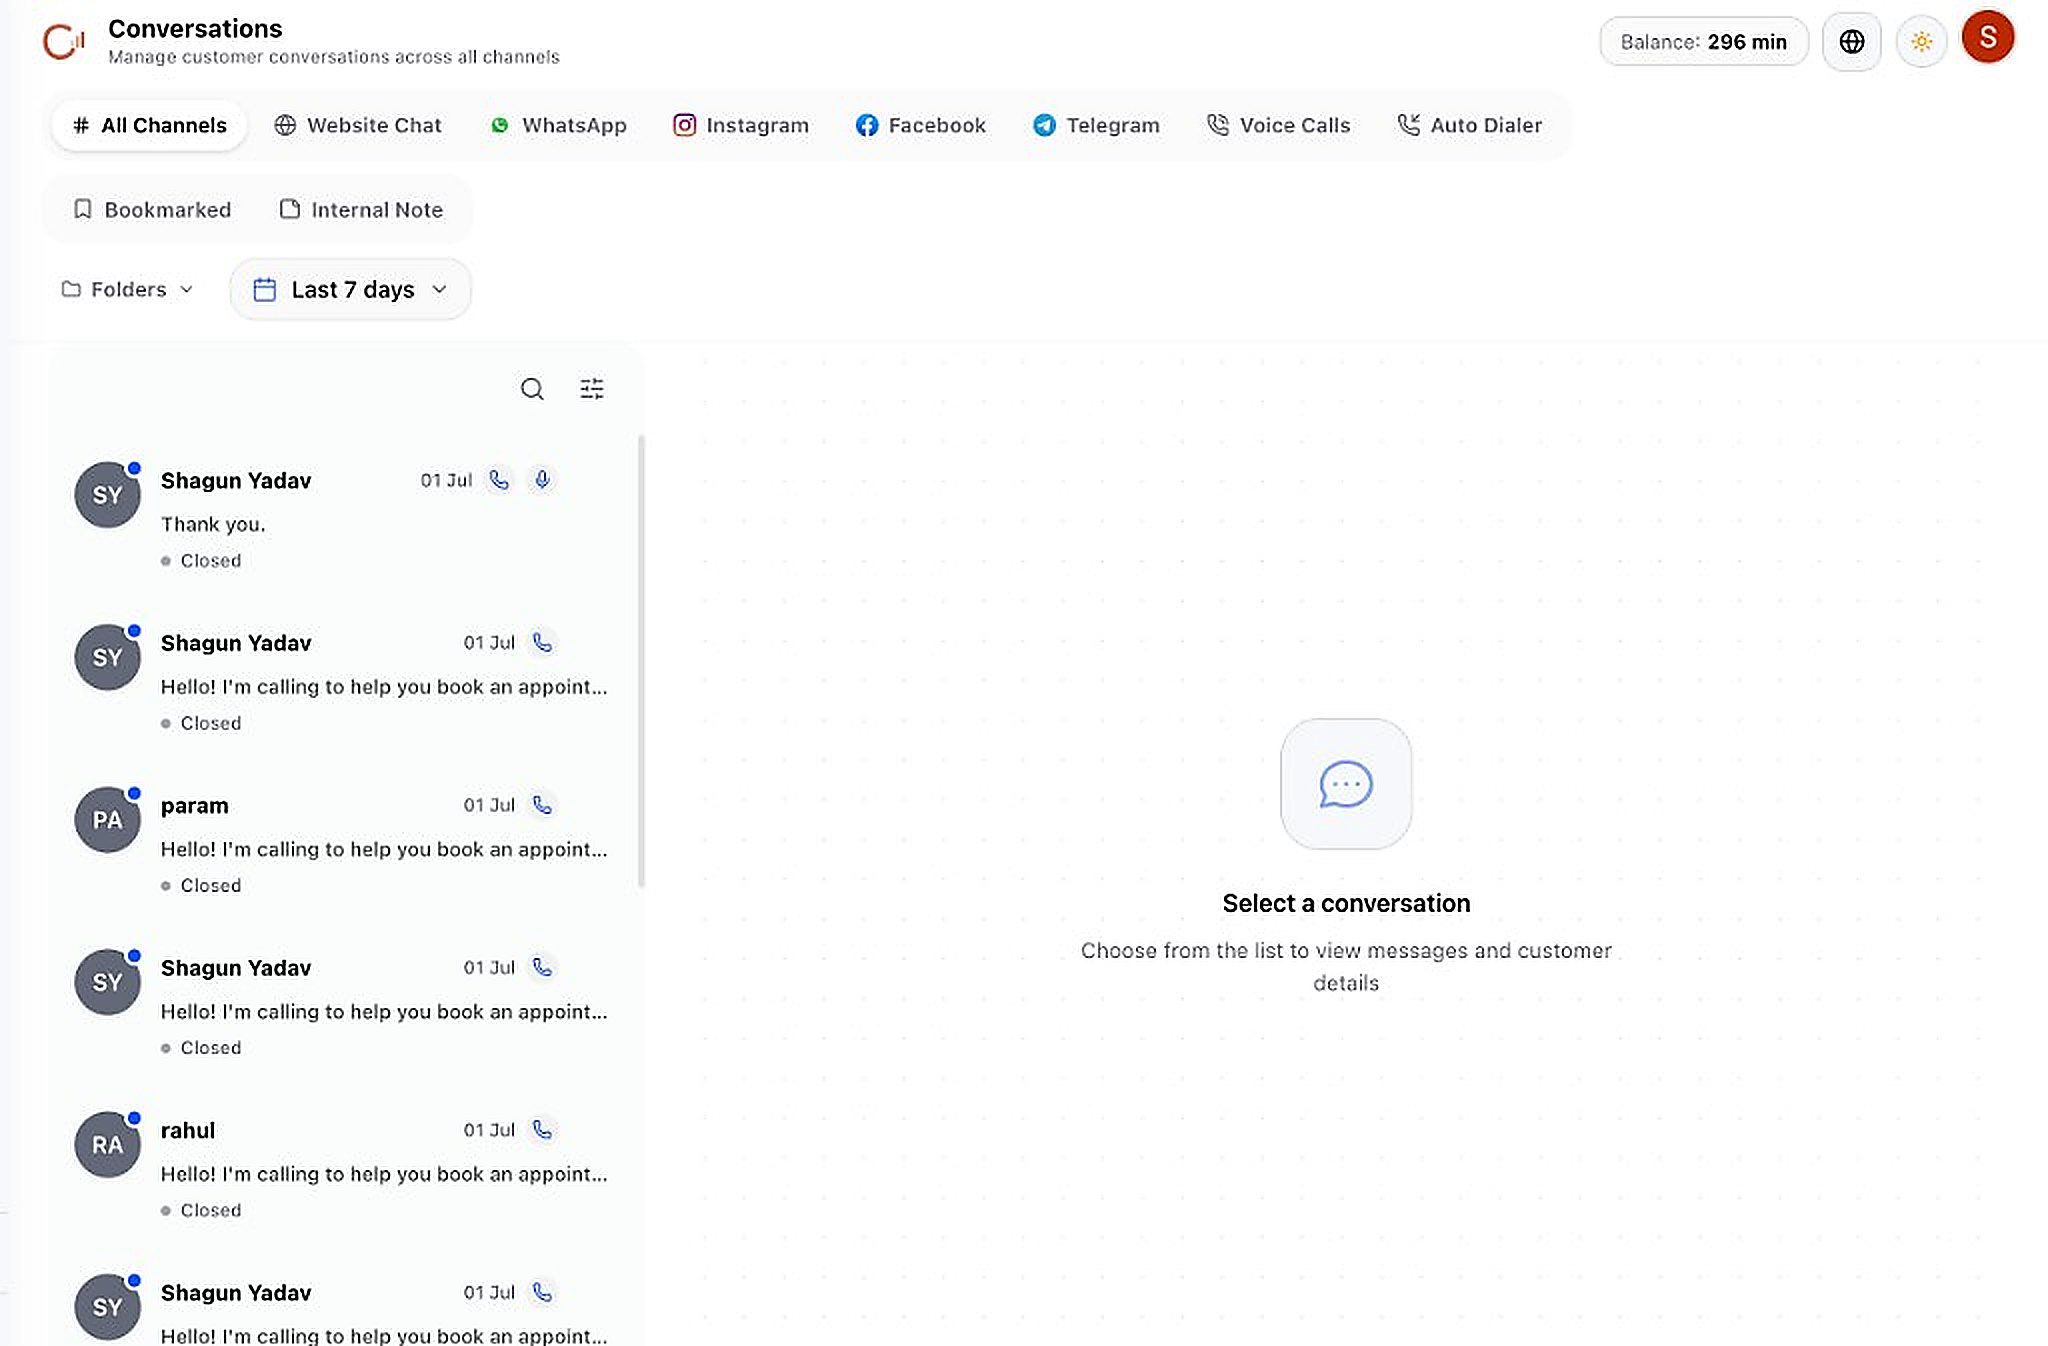Click the 'Select a conversation' heading
This screenshot has width=2048, height=1346.
point(1346,903)
